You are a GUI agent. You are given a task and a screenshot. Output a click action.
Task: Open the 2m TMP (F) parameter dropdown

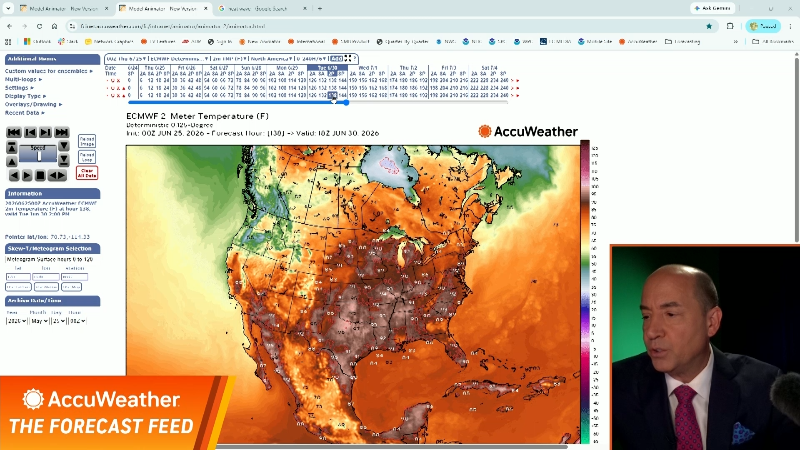(230, 59)
